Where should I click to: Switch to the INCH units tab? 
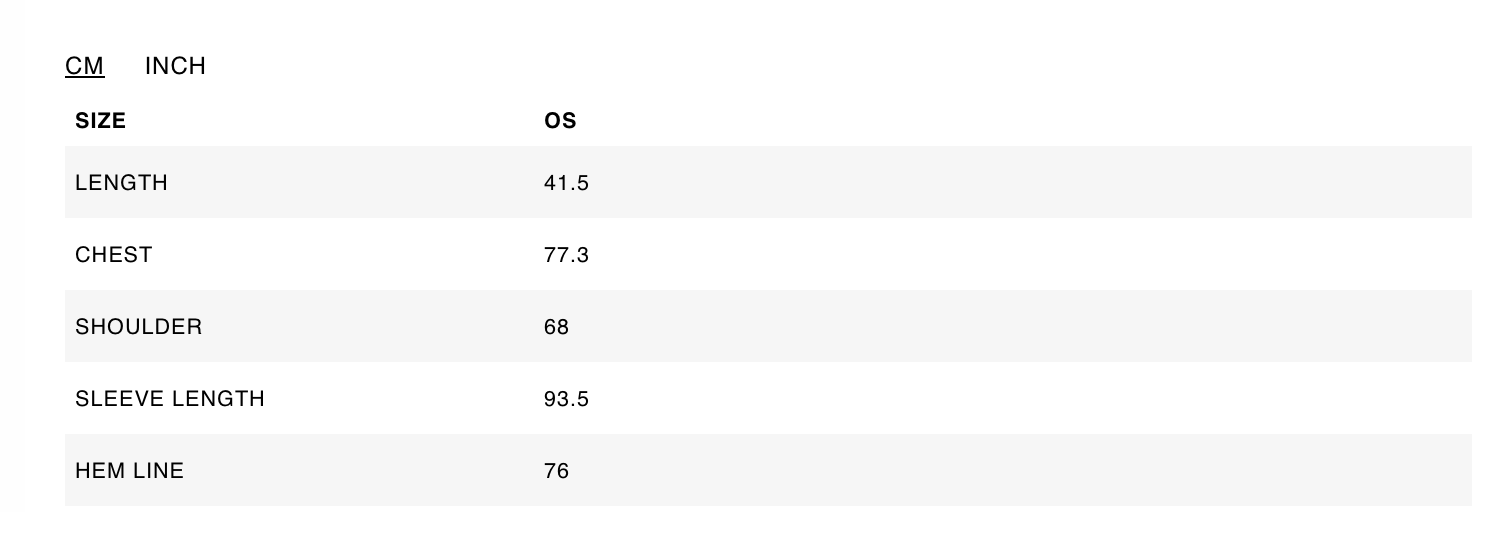point(175,66)
